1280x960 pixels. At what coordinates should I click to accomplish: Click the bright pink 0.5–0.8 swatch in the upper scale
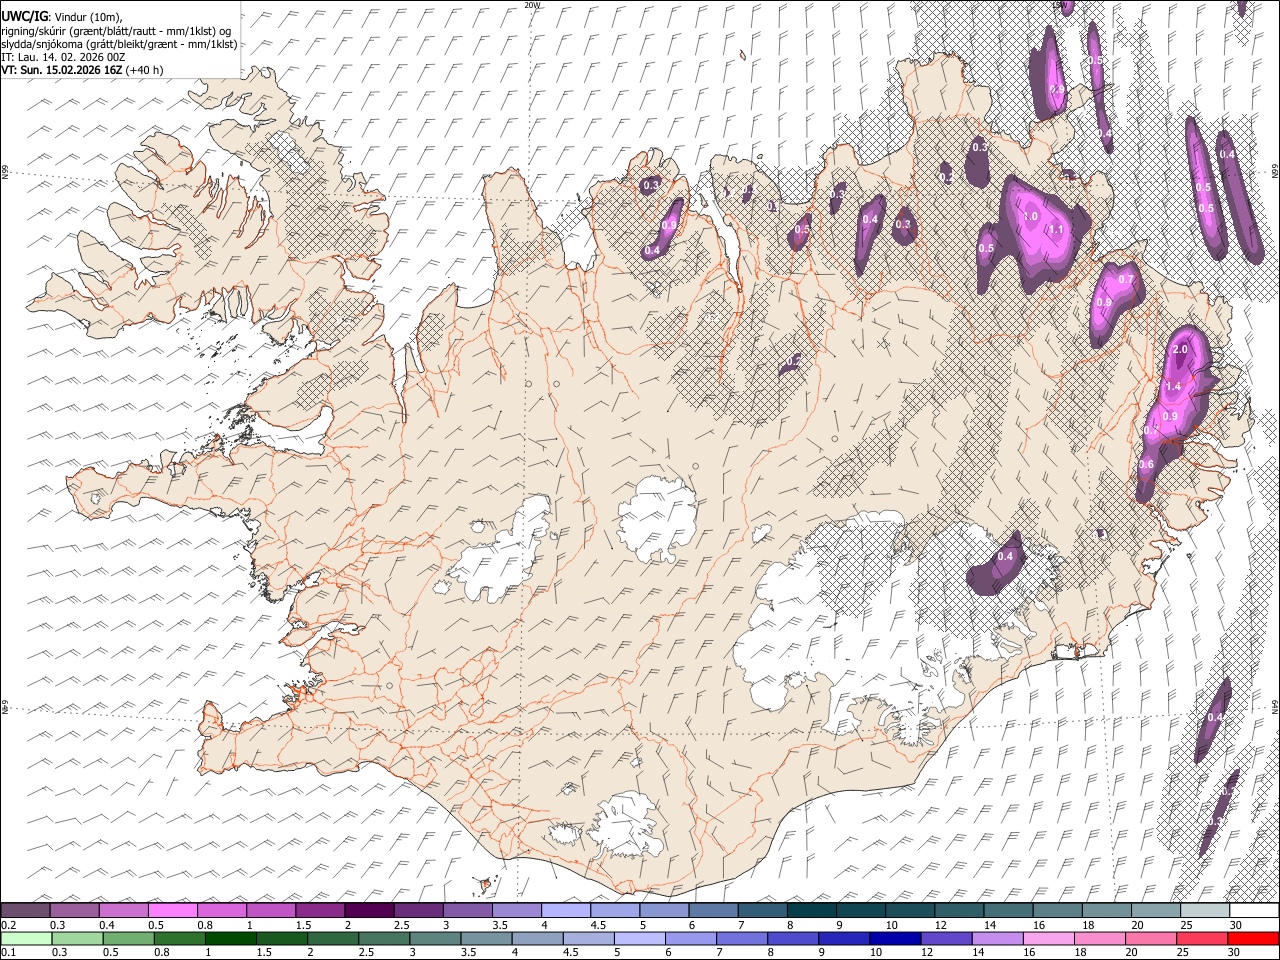pos(173,911)
